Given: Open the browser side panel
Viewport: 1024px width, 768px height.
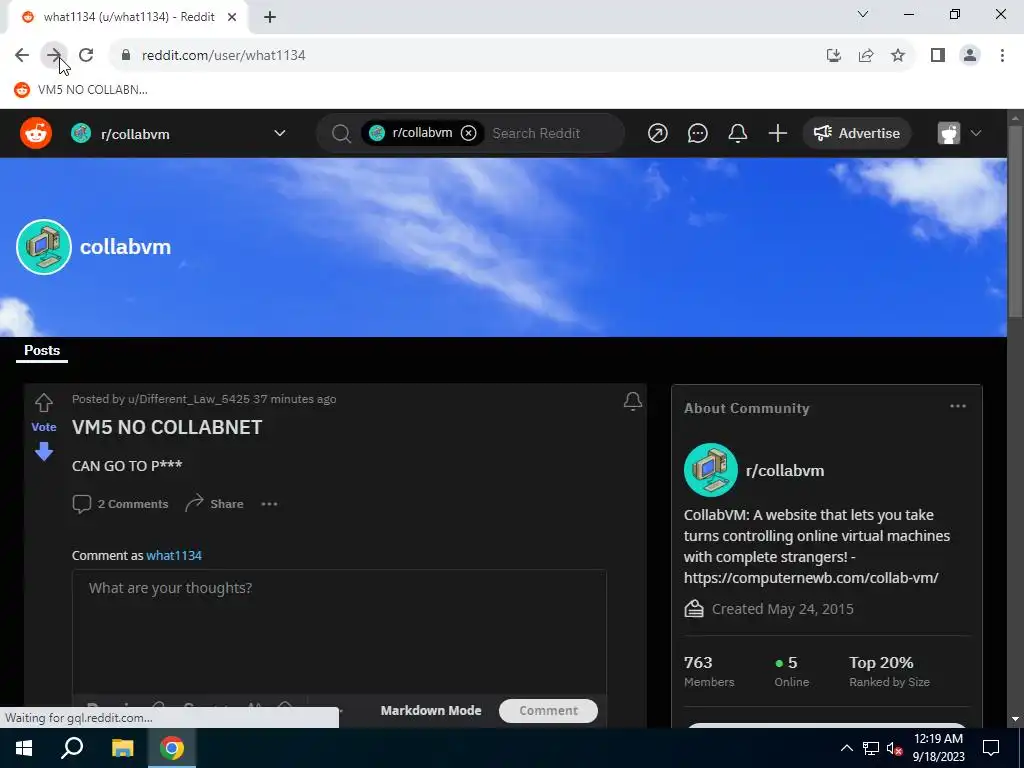Looking at the screenshot, I should point(938,55).
